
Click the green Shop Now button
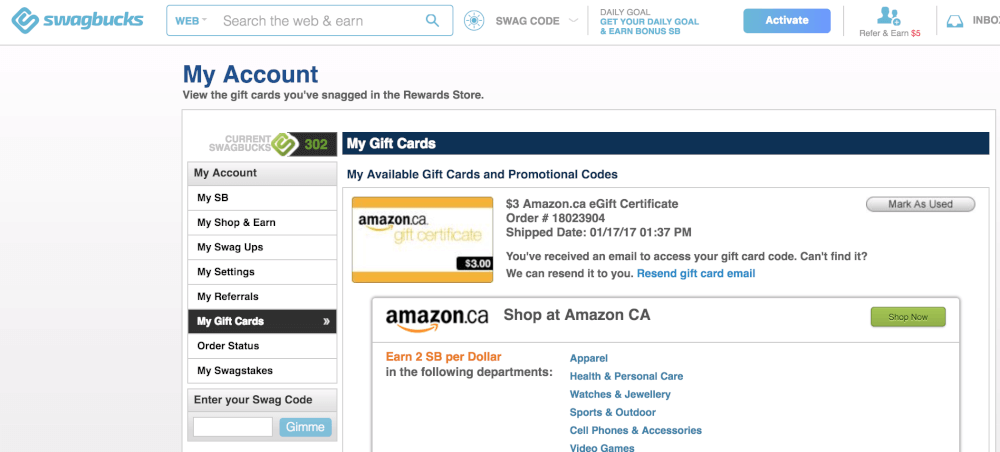click(908, 317)
